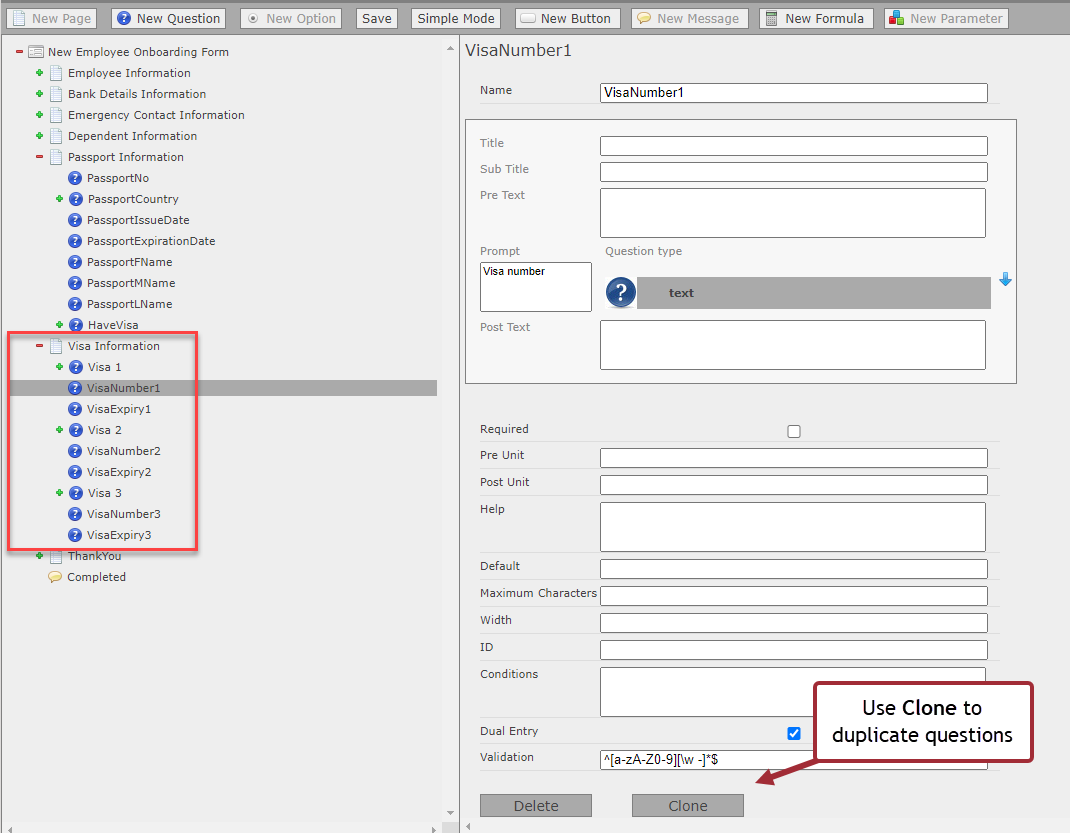Viewport: 1070px width, 833px height.
Task: Collapse the Visa Information page
Action: pos(40,346)
